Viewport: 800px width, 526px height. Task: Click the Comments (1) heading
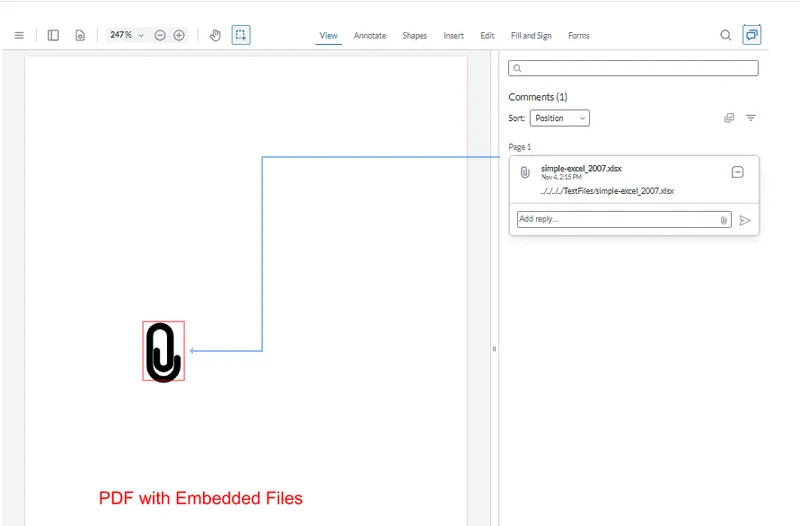point(538,97)
